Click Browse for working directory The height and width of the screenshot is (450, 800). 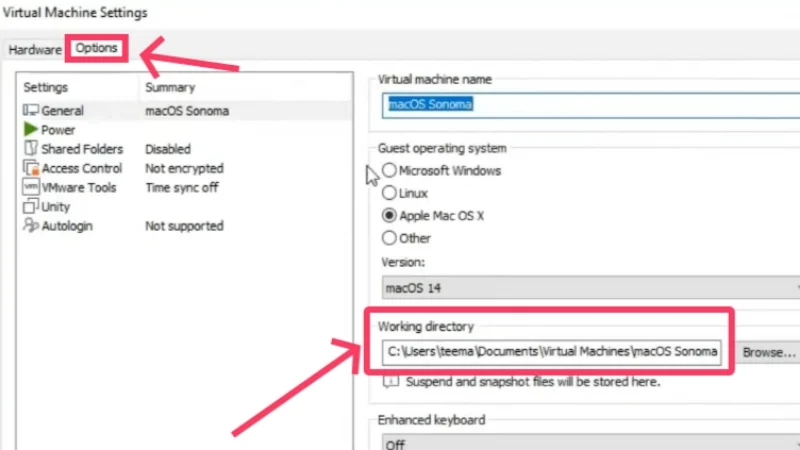pos(768,353)
